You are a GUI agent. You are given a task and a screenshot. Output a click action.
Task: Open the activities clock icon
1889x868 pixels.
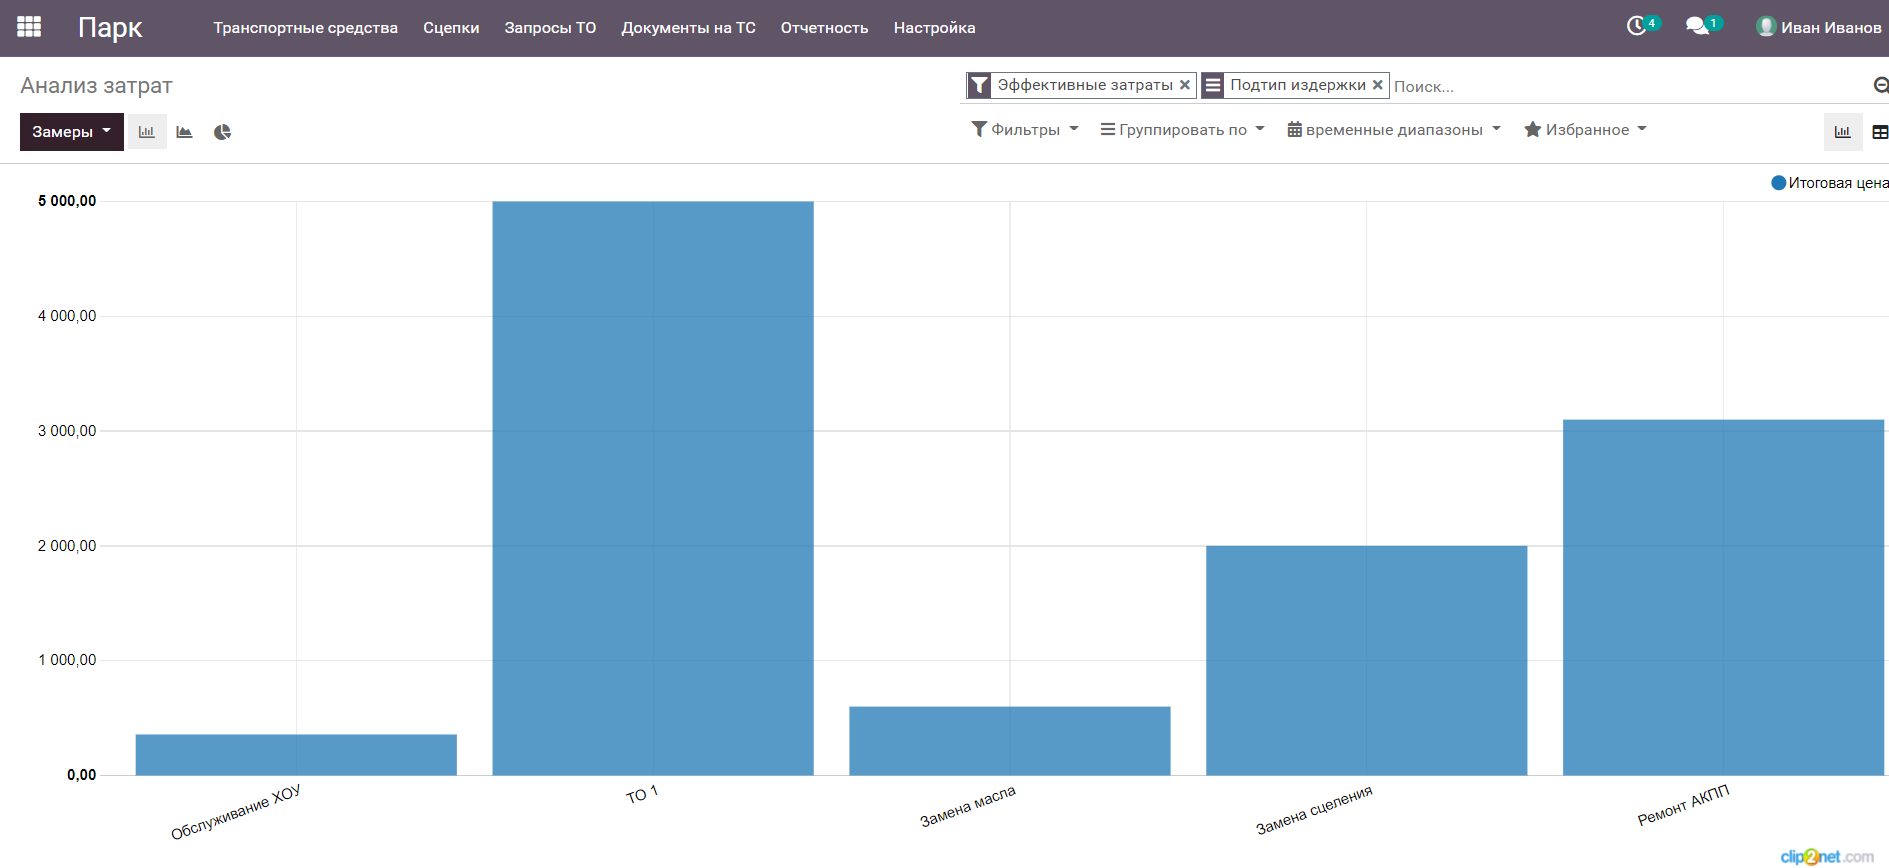click(x=1637, y=26)
